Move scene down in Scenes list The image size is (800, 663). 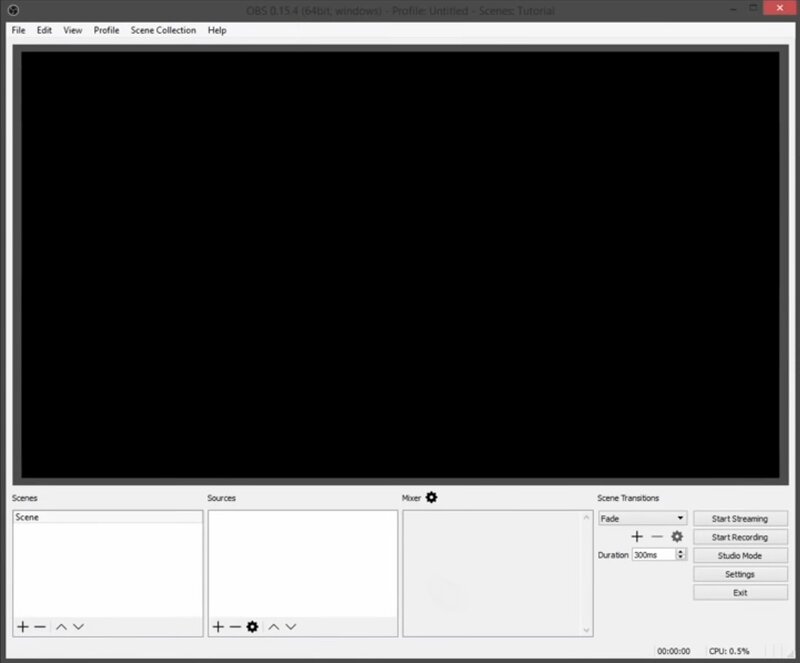coord(78,626)
